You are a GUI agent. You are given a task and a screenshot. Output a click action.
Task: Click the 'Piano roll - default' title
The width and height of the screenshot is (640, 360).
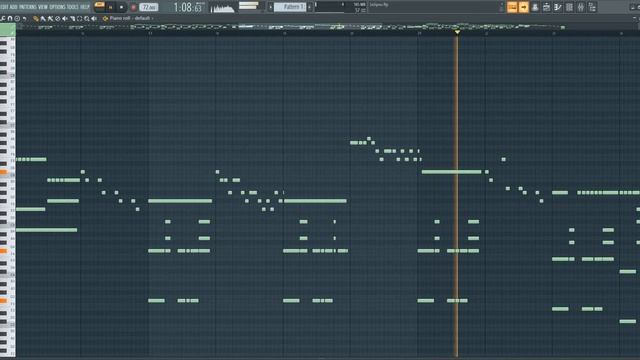(x=130, y=18)
